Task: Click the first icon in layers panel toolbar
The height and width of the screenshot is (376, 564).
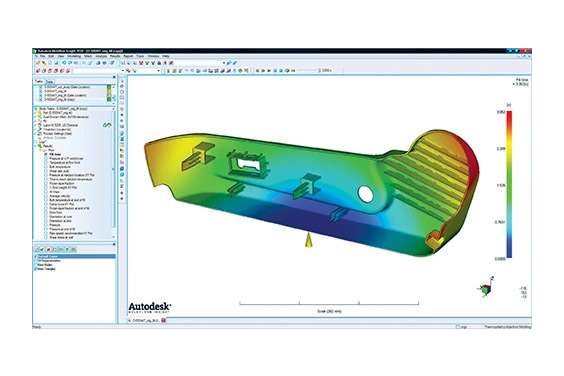Action: (x=37, y=249)
